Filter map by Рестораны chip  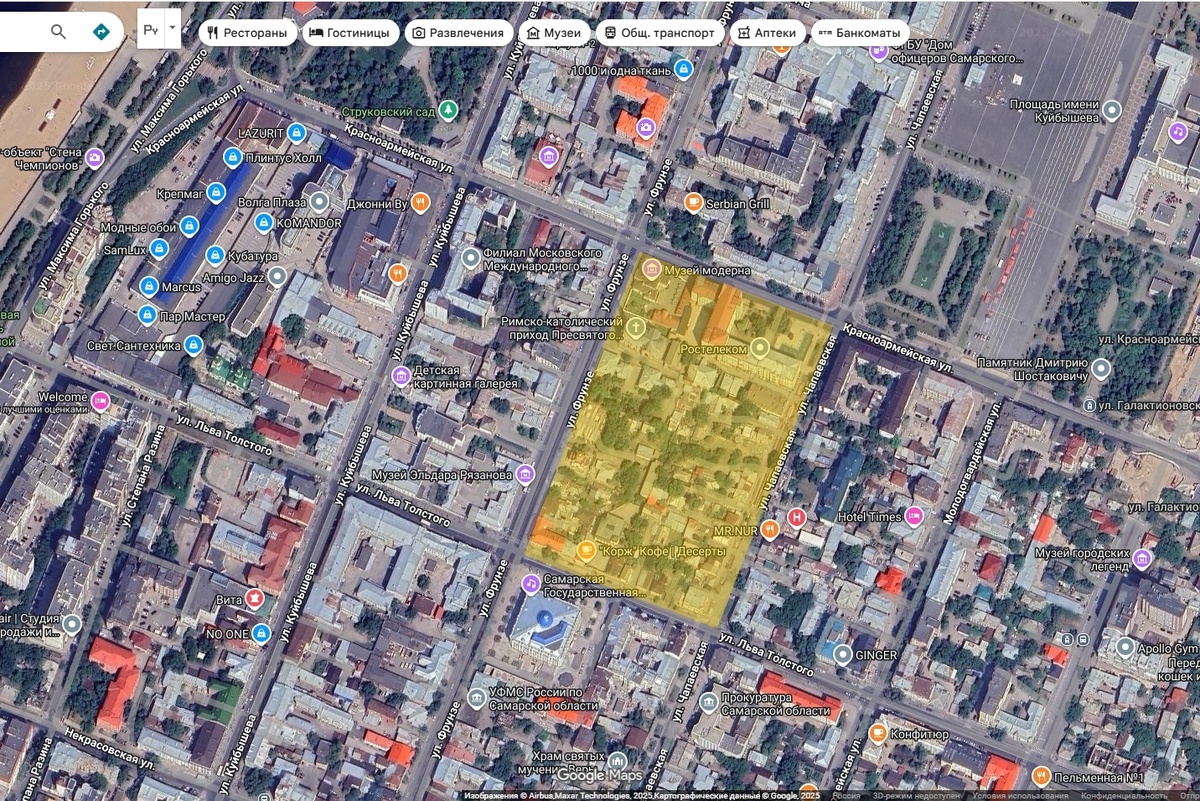(247, 32)
